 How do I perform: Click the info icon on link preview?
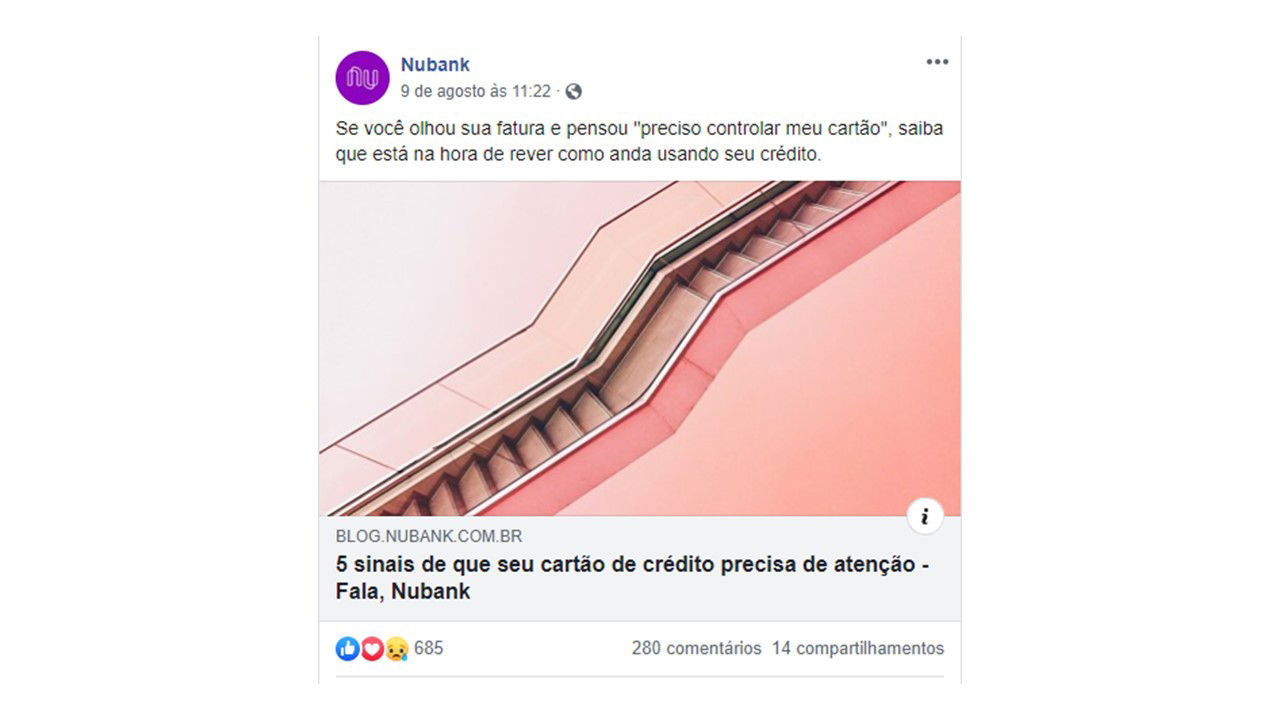click(925, 516)
